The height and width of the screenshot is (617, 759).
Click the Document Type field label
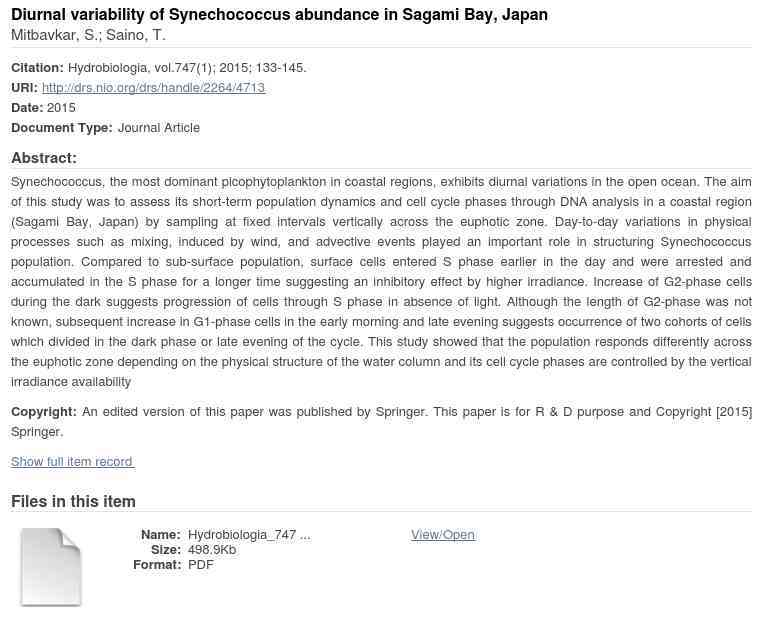(61, 128)
